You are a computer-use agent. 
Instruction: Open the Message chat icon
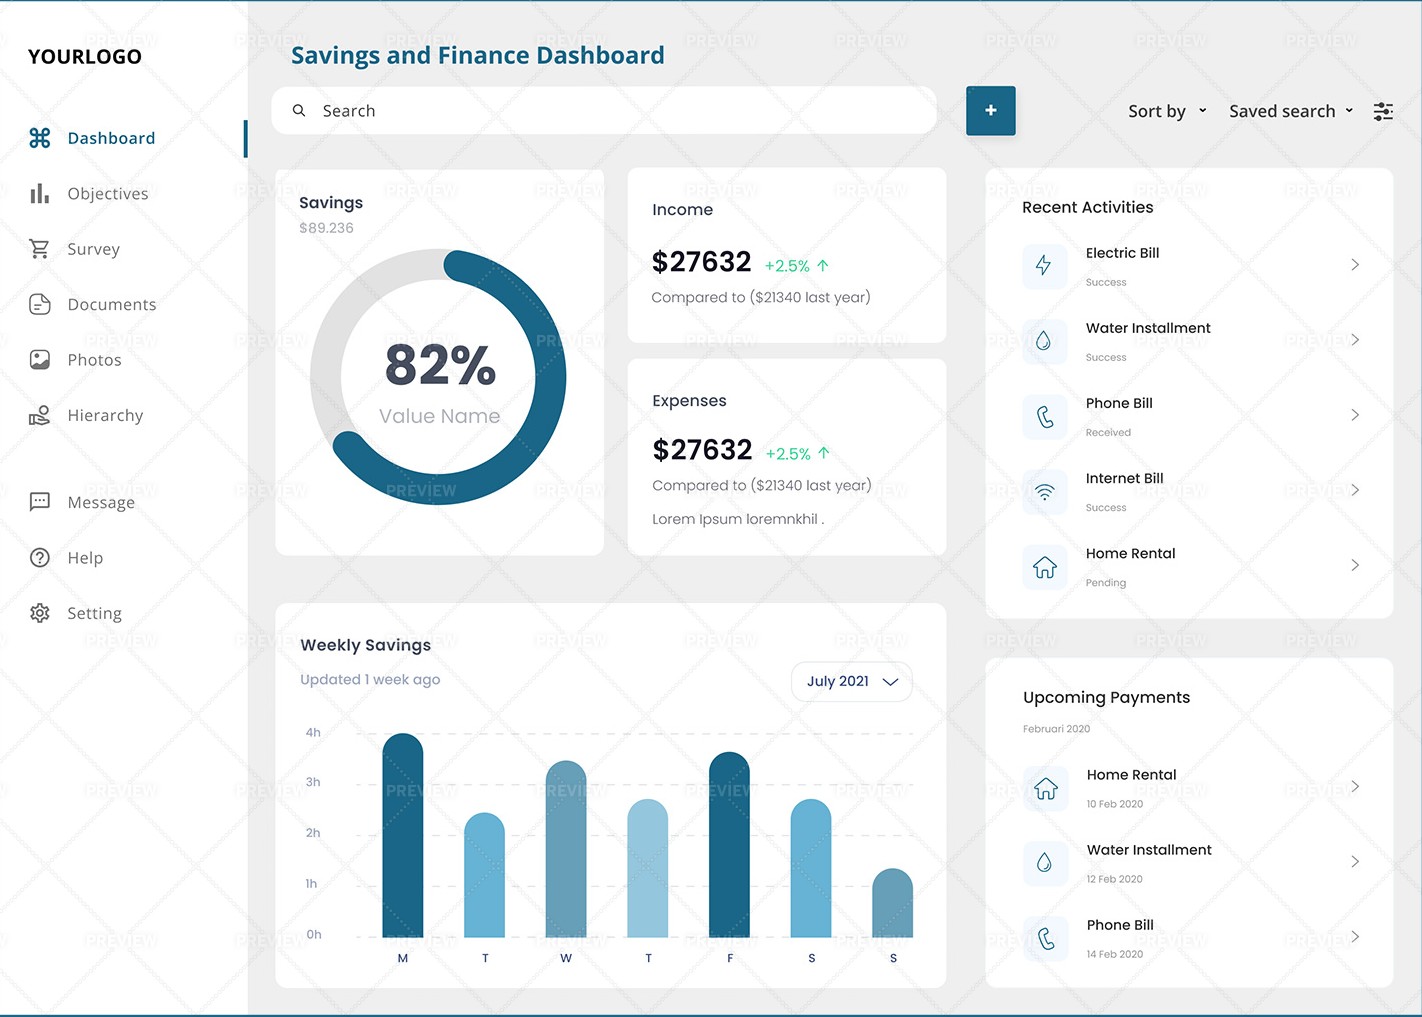(x=40, y=501)
